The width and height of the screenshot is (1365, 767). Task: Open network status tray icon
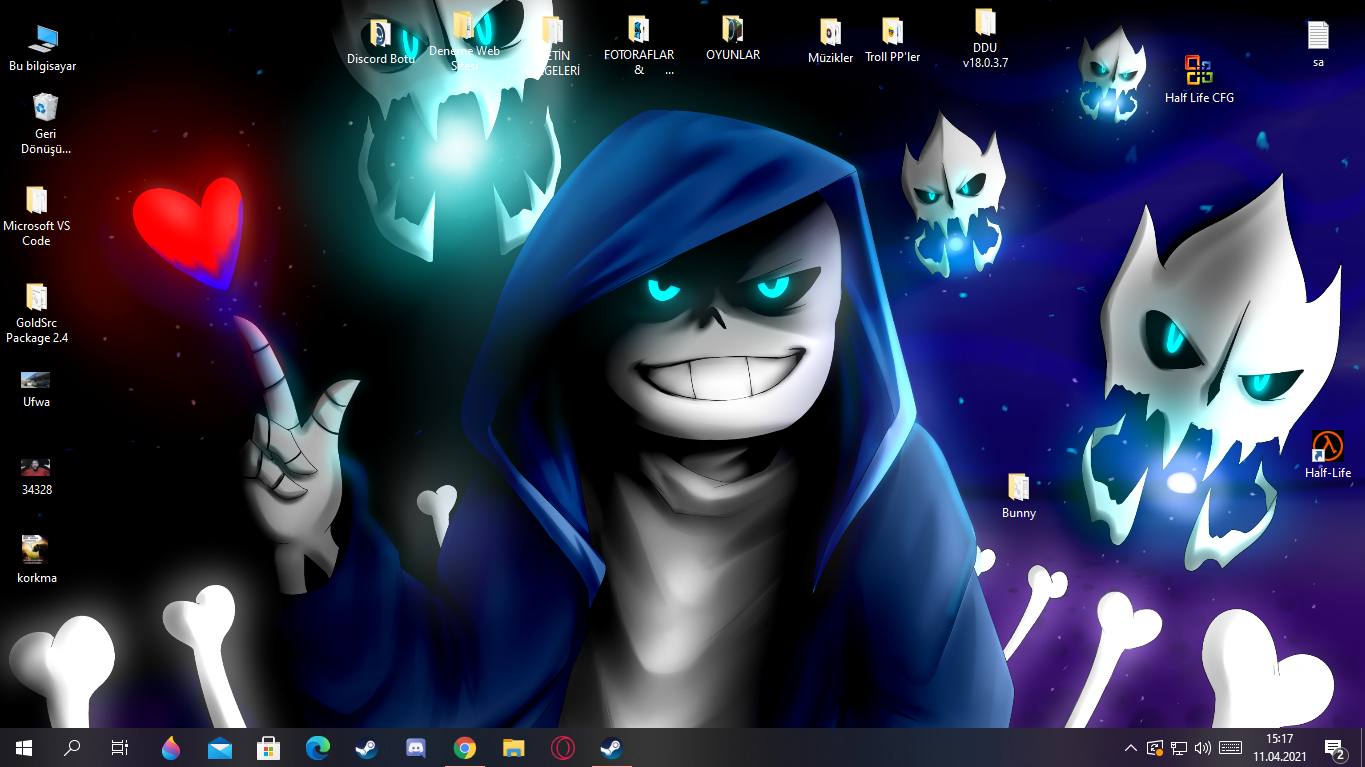[1179, 747]
